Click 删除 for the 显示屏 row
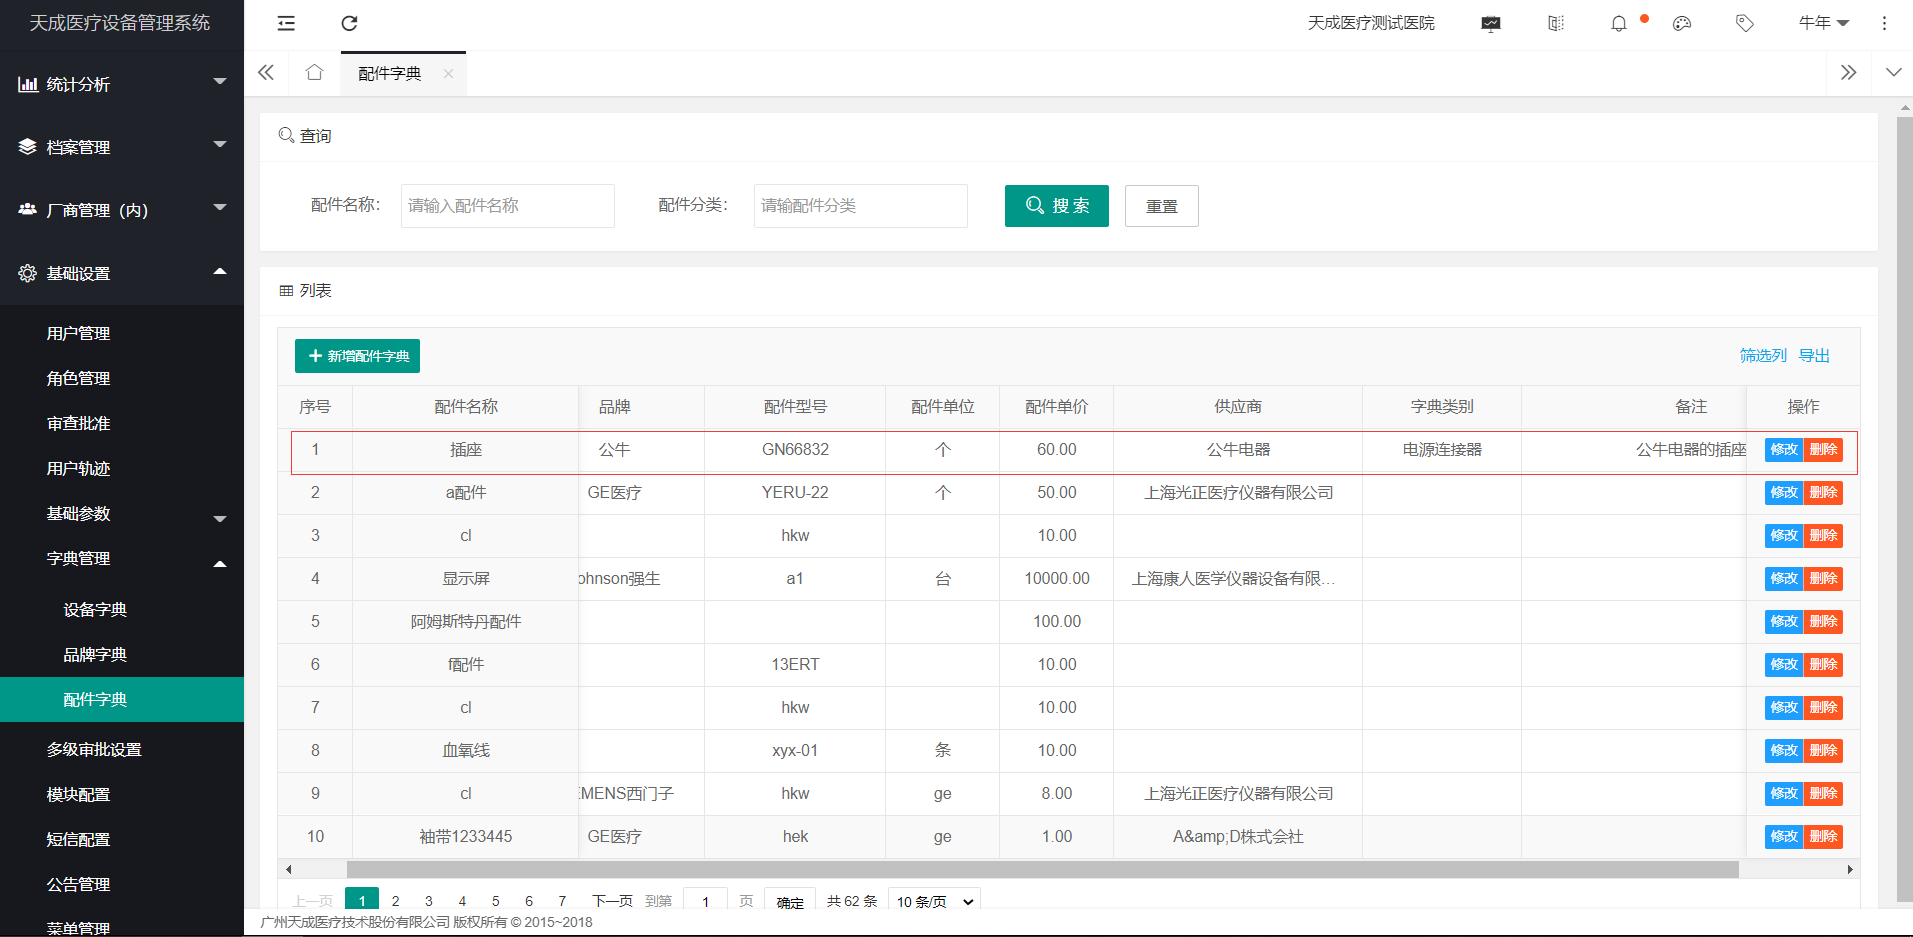 (x=1824, y=578)
